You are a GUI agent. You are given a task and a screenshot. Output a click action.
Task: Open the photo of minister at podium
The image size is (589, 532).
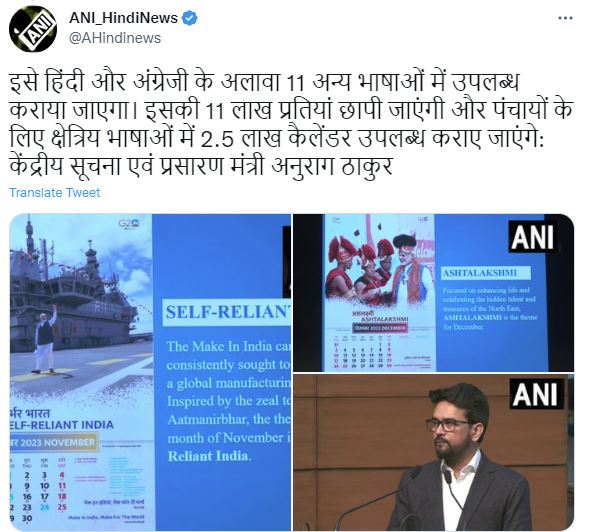click(433, 452)
